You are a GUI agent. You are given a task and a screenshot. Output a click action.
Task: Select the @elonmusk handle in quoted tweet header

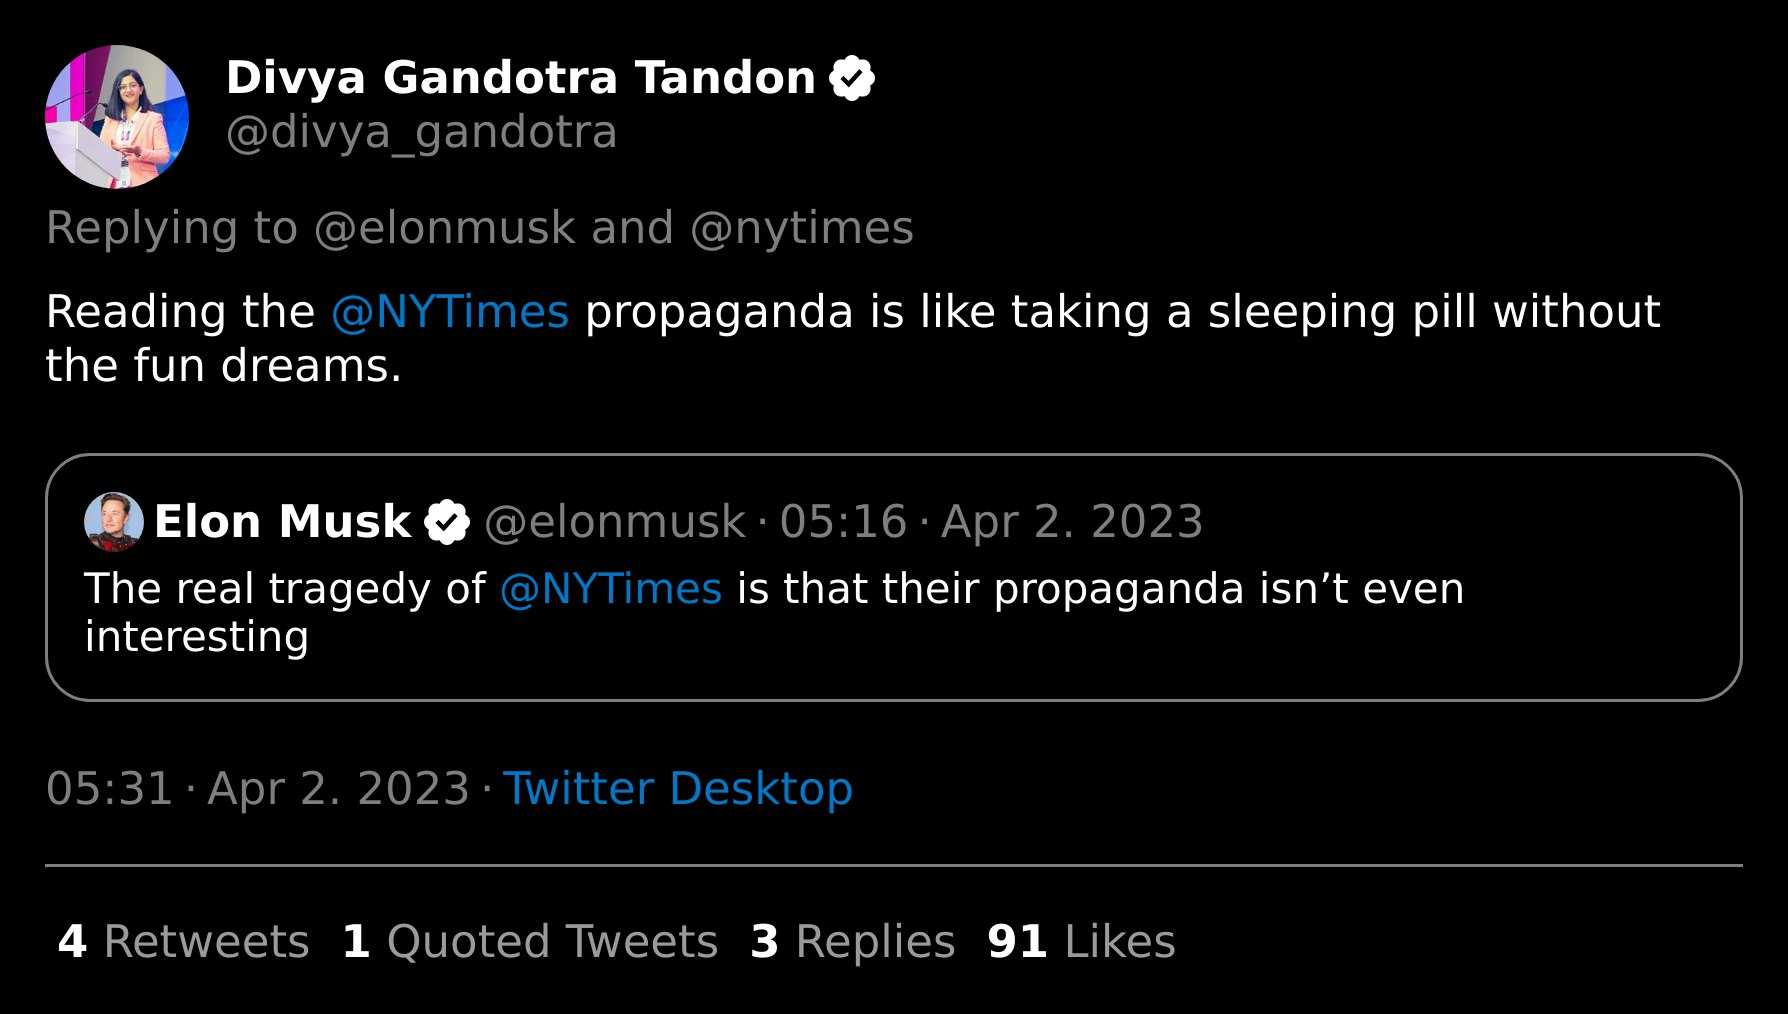click(x=615, y=522)
